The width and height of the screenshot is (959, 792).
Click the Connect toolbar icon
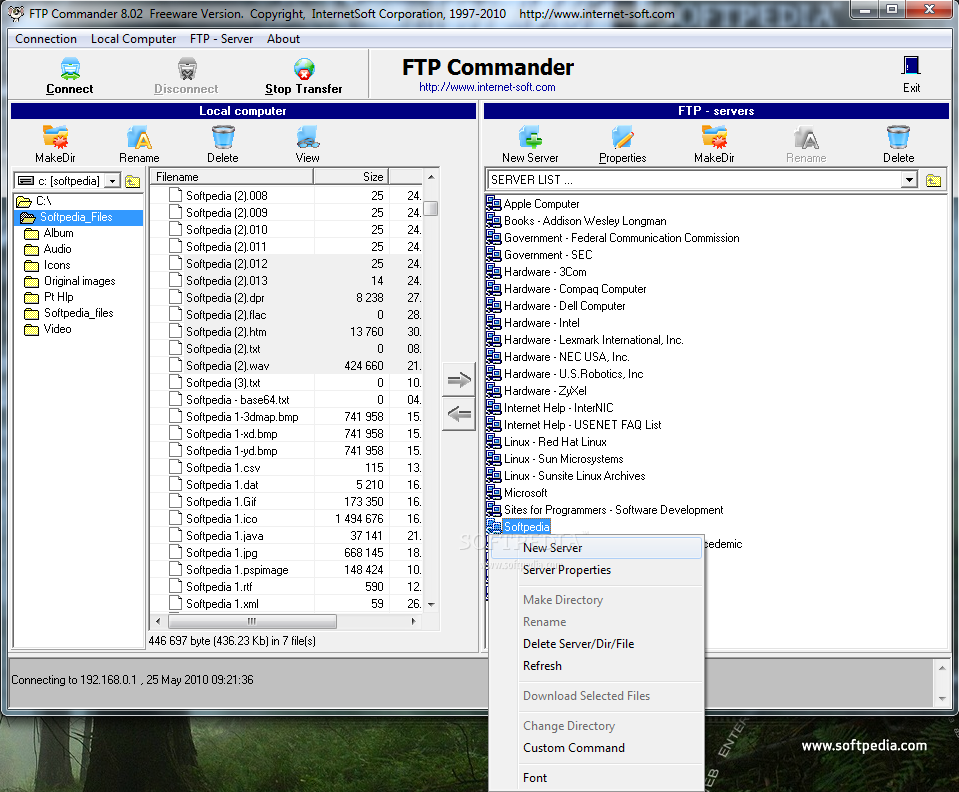[70, 68]
